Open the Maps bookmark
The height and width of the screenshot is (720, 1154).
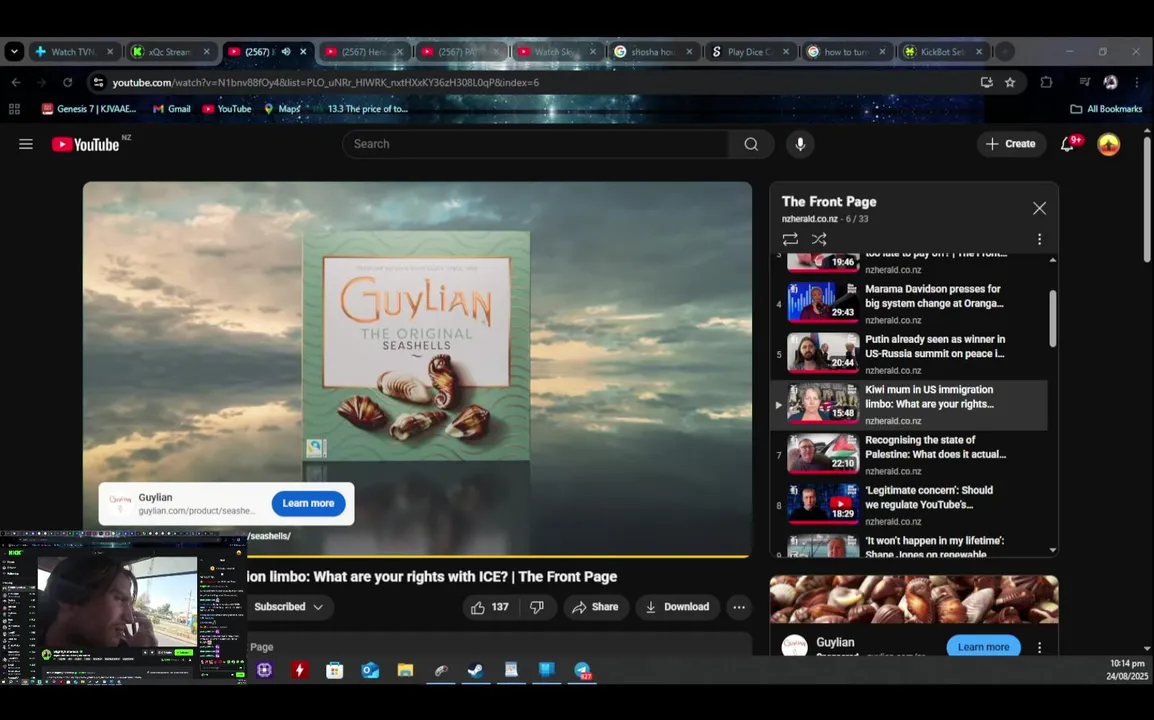pyautogui.click(x=282, y=109)
